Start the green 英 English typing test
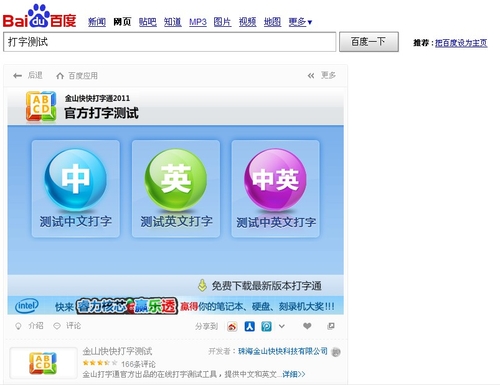 point(176,179)
